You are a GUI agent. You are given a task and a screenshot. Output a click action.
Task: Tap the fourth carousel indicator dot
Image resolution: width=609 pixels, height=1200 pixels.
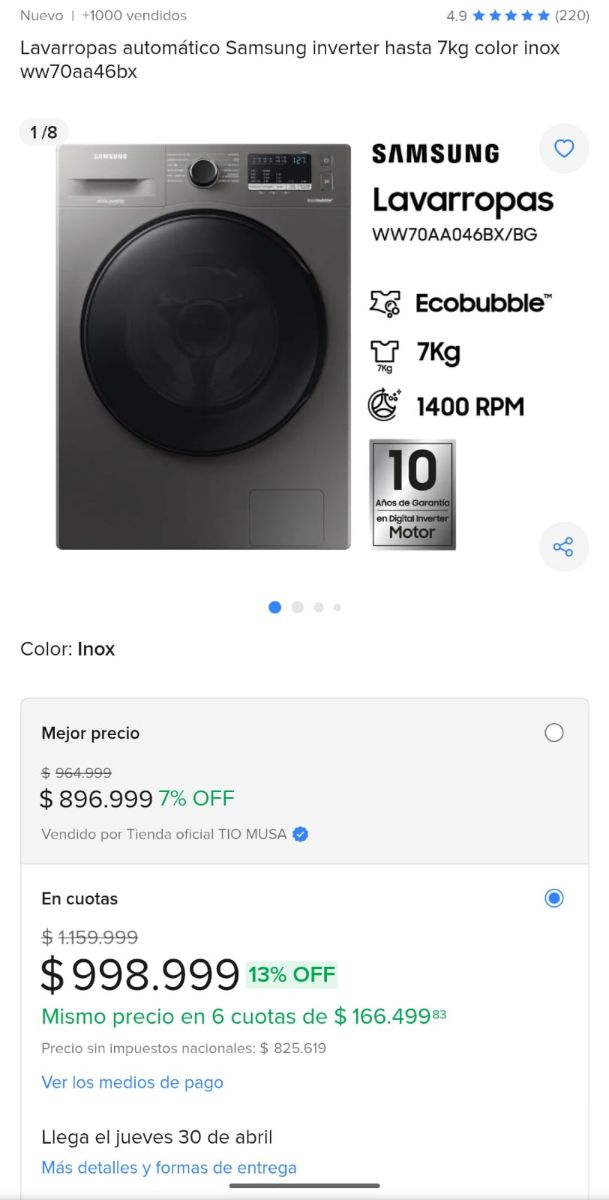pyautogui.click(x=337, y=607)
